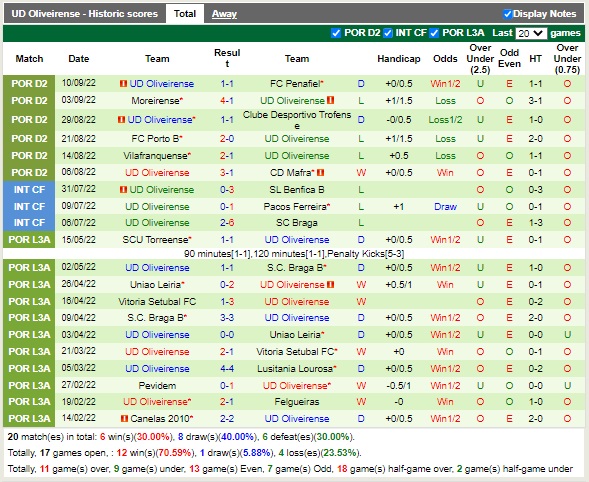Click the 17 games open summary line
589x482 pixels.
pos(184,453)
